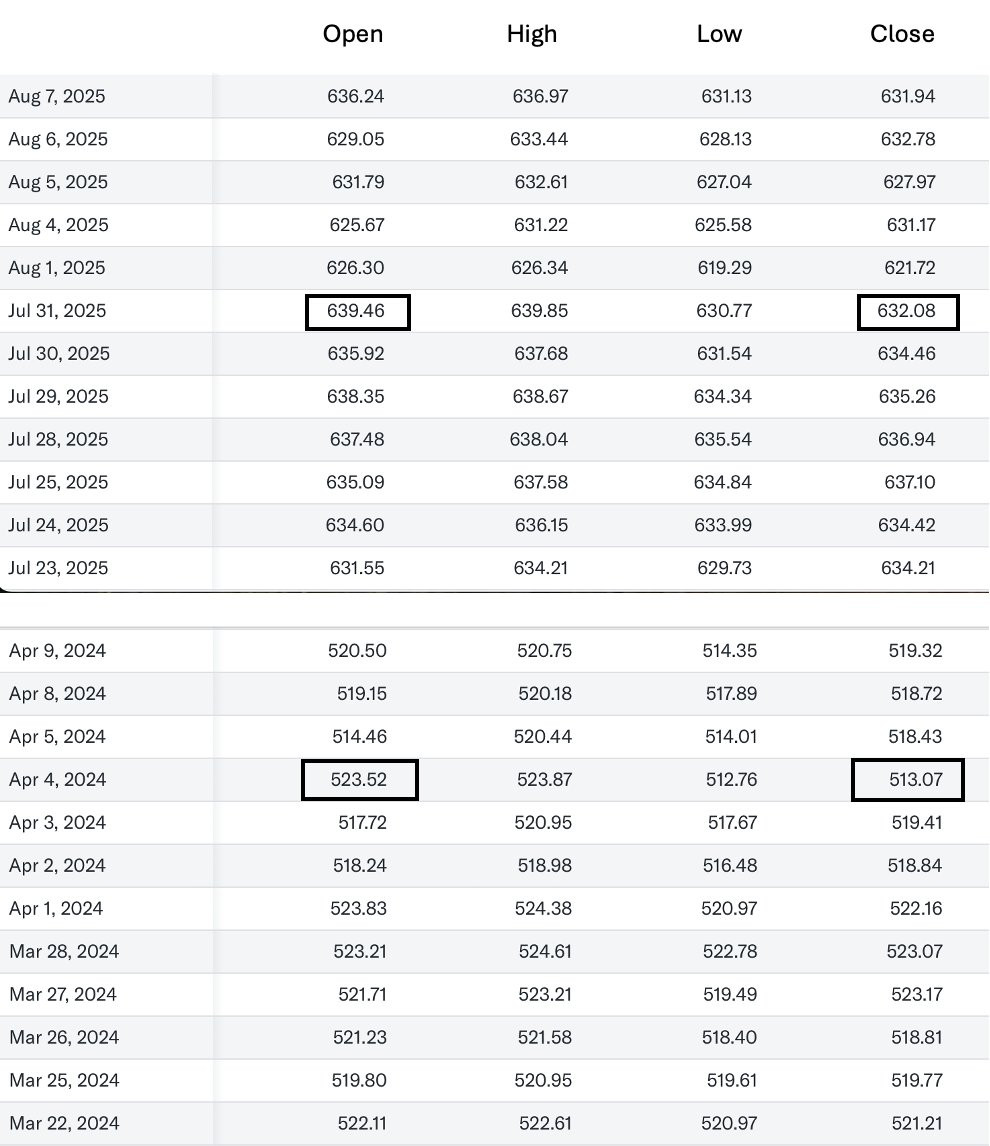Select the Mar 28, 2024 date cell
This screenshot has height=1146, width=990.
(x=64, y=952)
